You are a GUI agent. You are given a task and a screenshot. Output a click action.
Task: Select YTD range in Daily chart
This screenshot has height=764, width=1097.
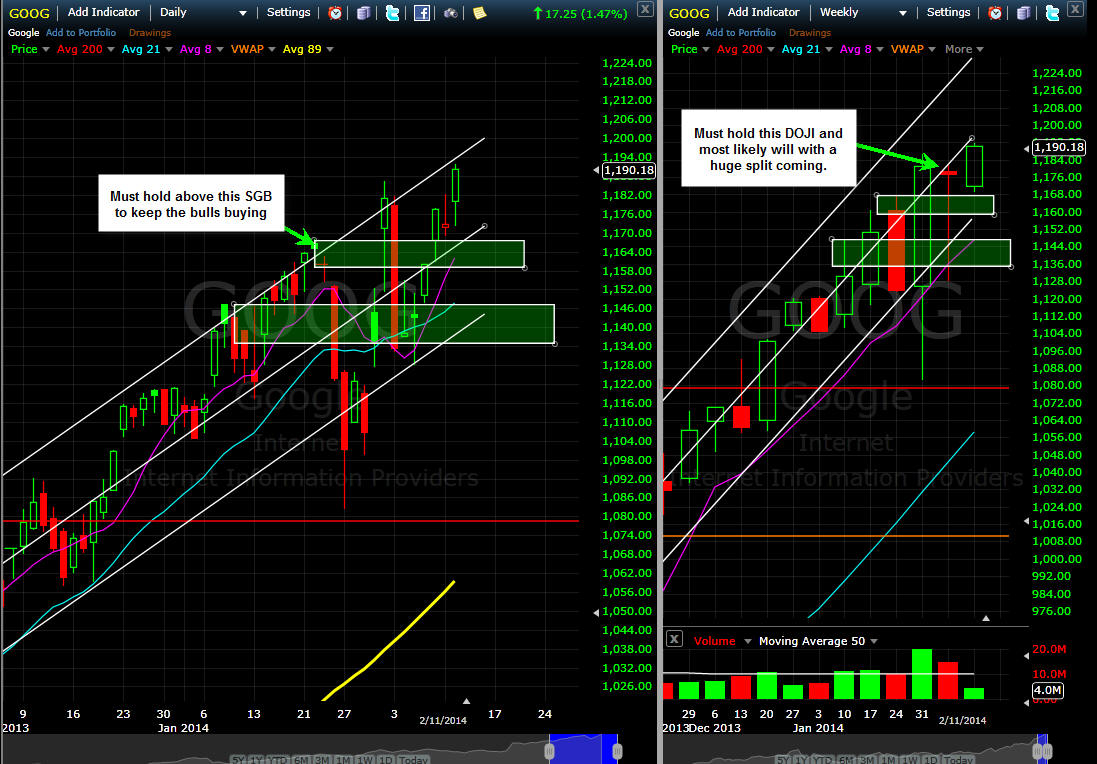(x=279, y=760)
